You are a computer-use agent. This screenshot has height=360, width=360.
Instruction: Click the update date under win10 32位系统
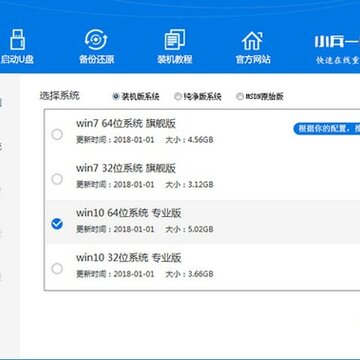(x=115, y=274)
